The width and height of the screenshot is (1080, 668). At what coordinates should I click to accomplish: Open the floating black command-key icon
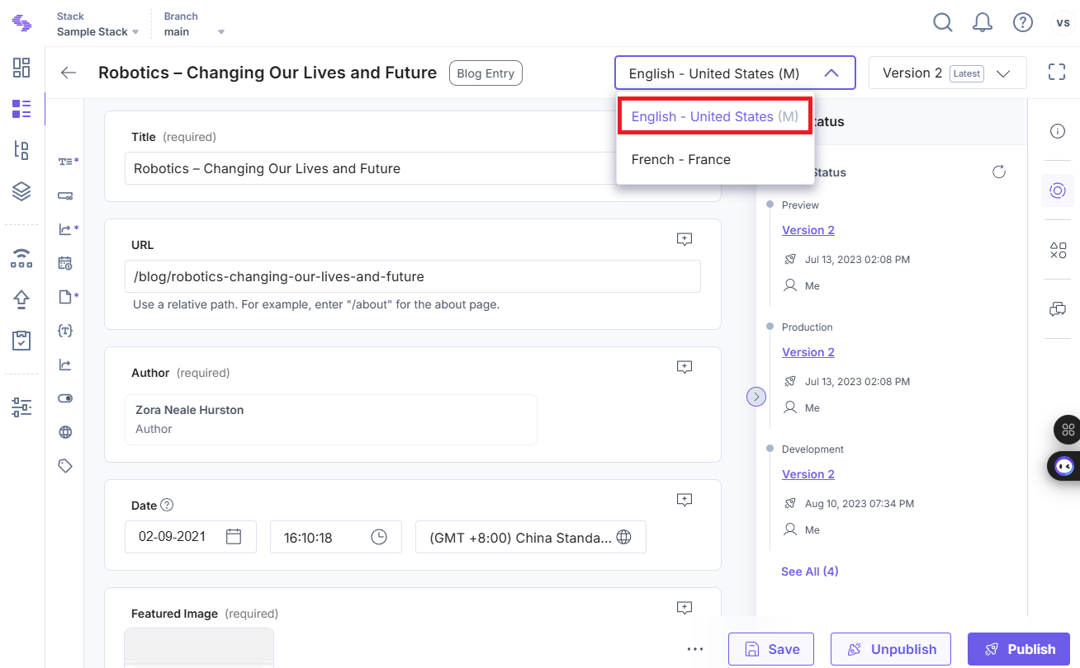pos(1067,430)
